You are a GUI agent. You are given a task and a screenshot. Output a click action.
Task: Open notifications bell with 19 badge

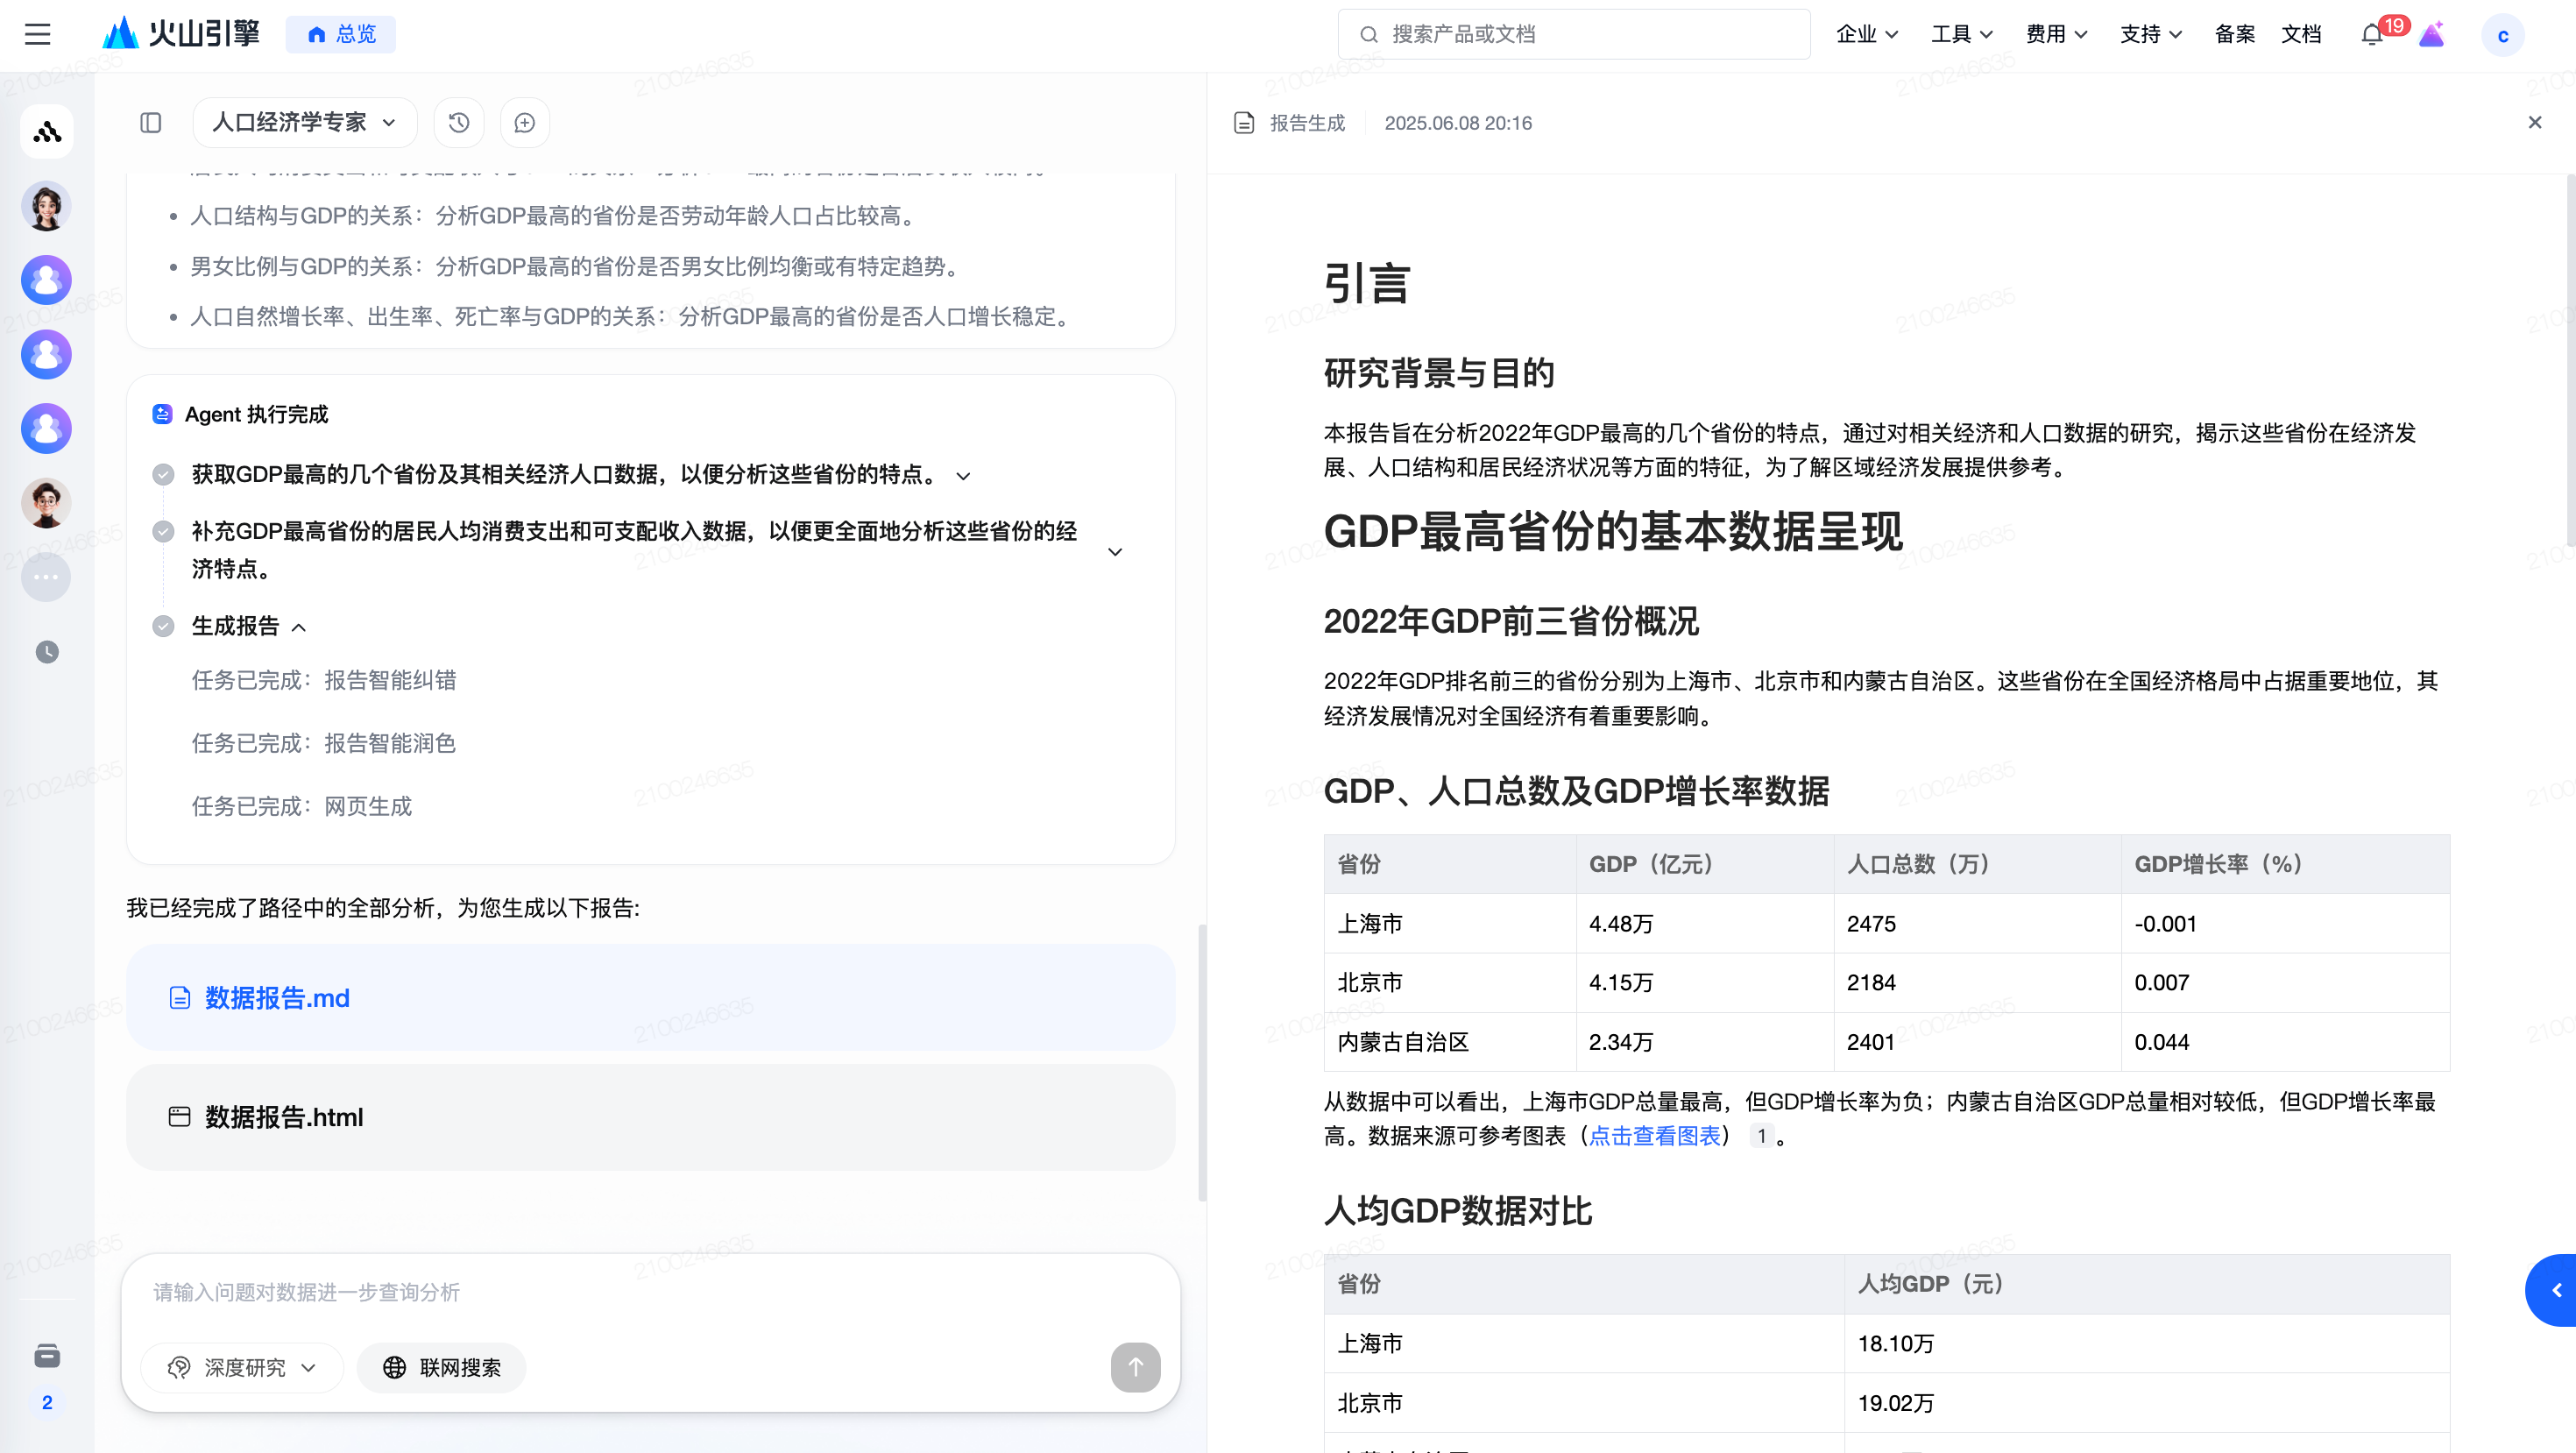2373,34
